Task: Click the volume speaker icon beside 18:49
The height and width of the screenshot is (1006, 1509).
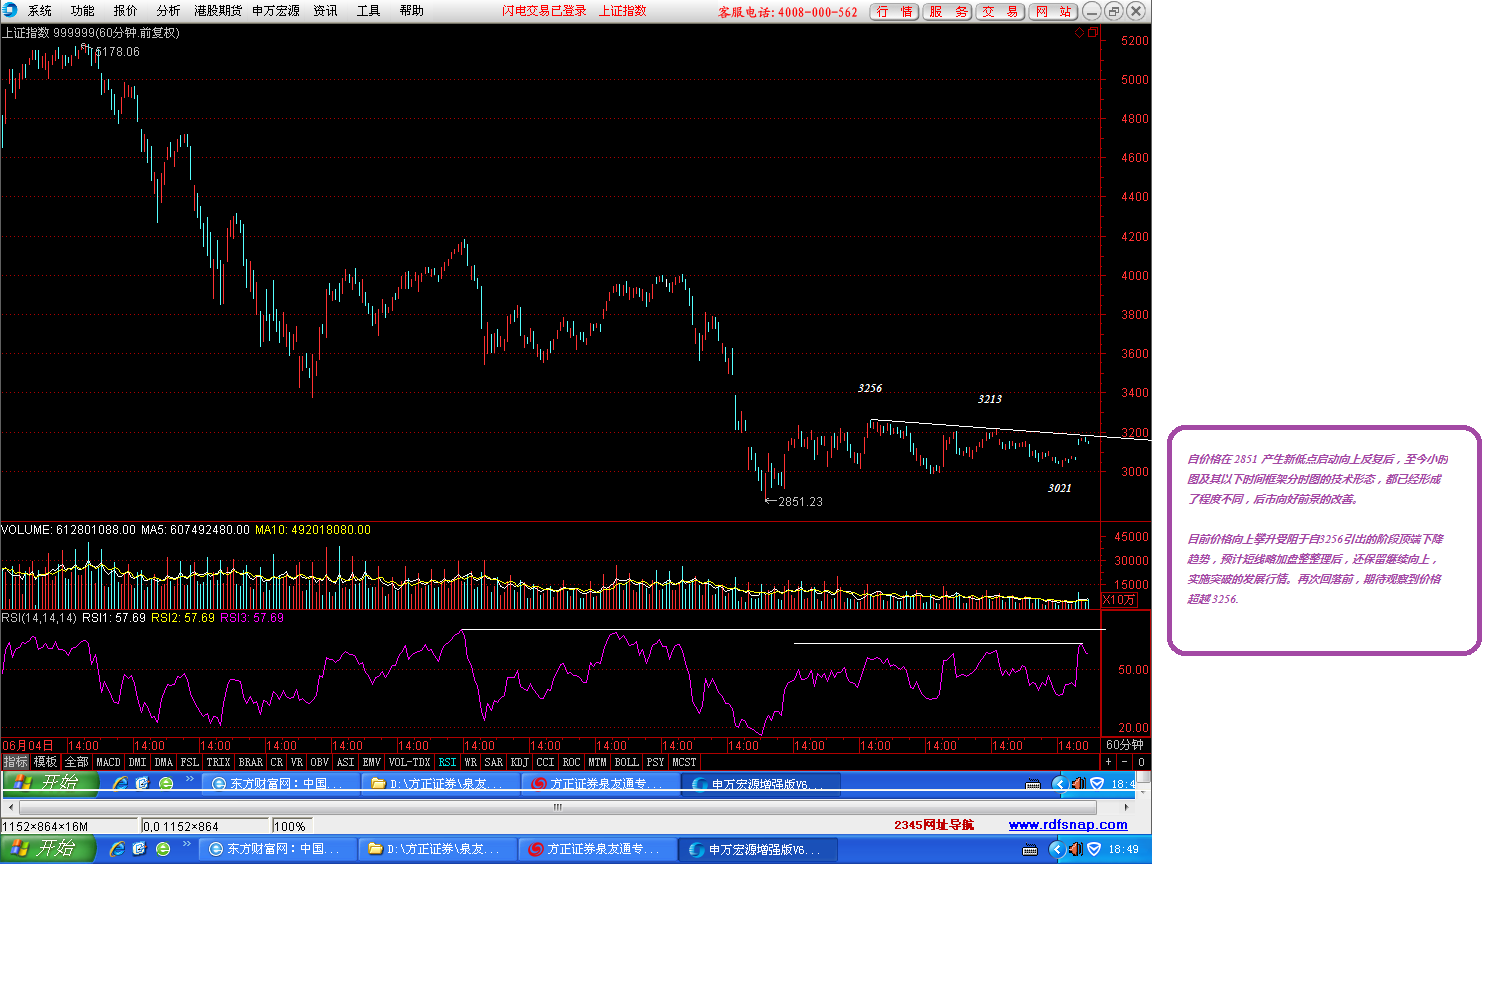Action: [x=1075, y=849]
